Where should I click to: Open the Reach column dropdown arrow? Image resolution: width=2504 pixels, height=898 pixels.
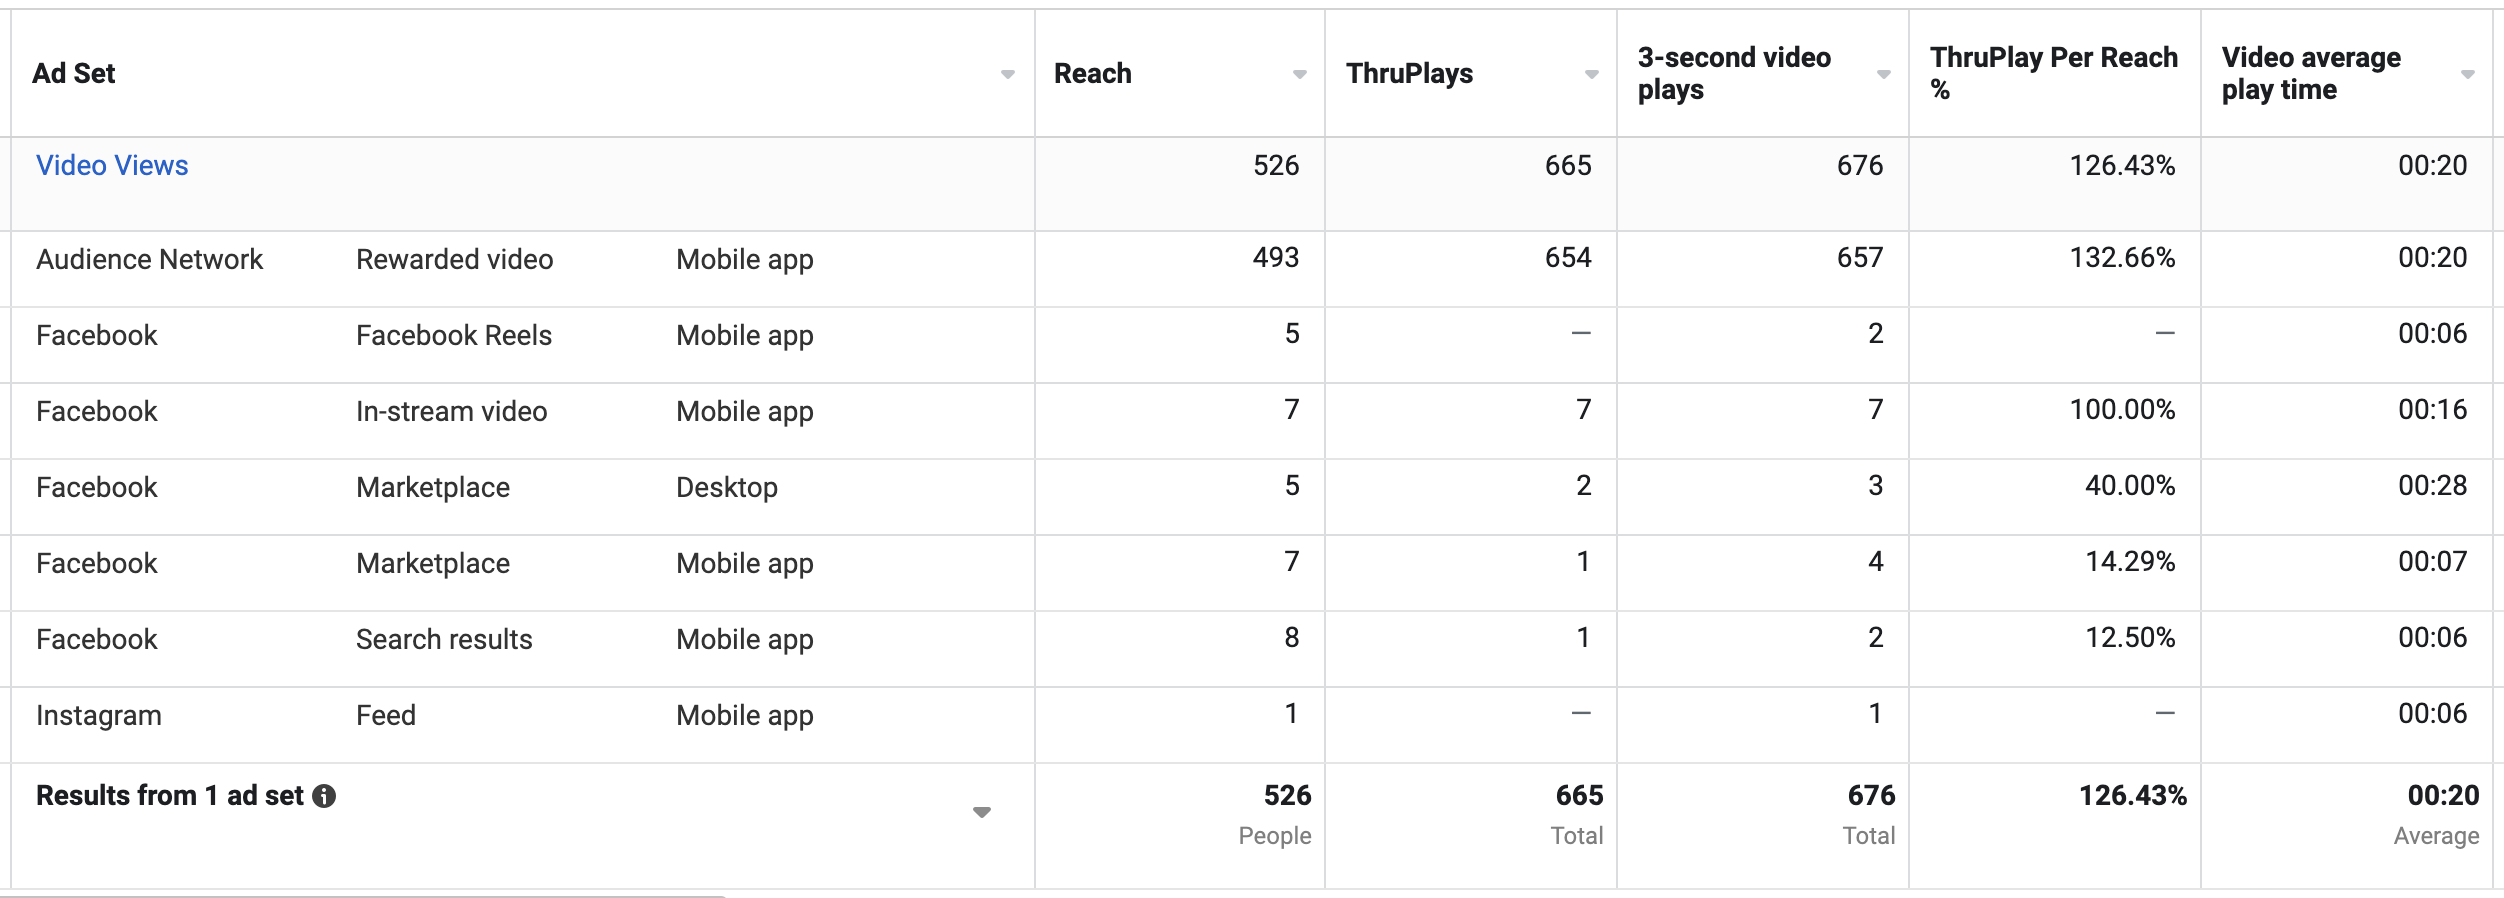(1299, 75)
